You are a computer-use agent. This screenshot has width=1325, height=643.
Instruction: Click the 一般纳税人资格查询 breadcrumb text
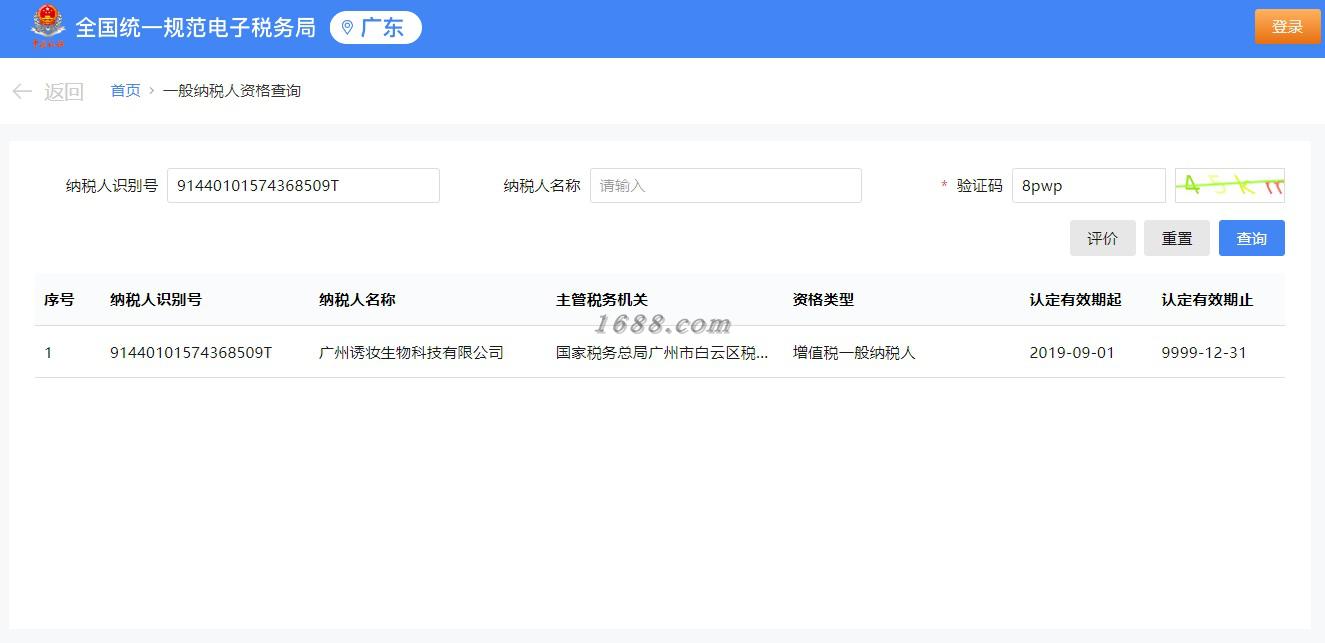(232, 91)
